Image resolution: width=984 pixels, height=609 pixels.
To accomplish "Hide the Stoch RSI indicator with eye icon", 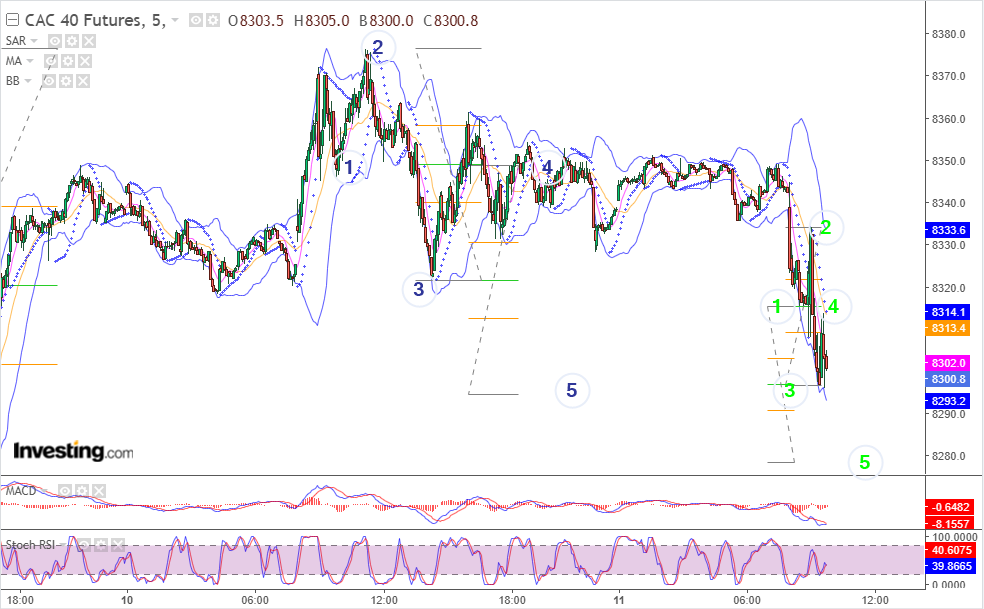I will 84,545.
